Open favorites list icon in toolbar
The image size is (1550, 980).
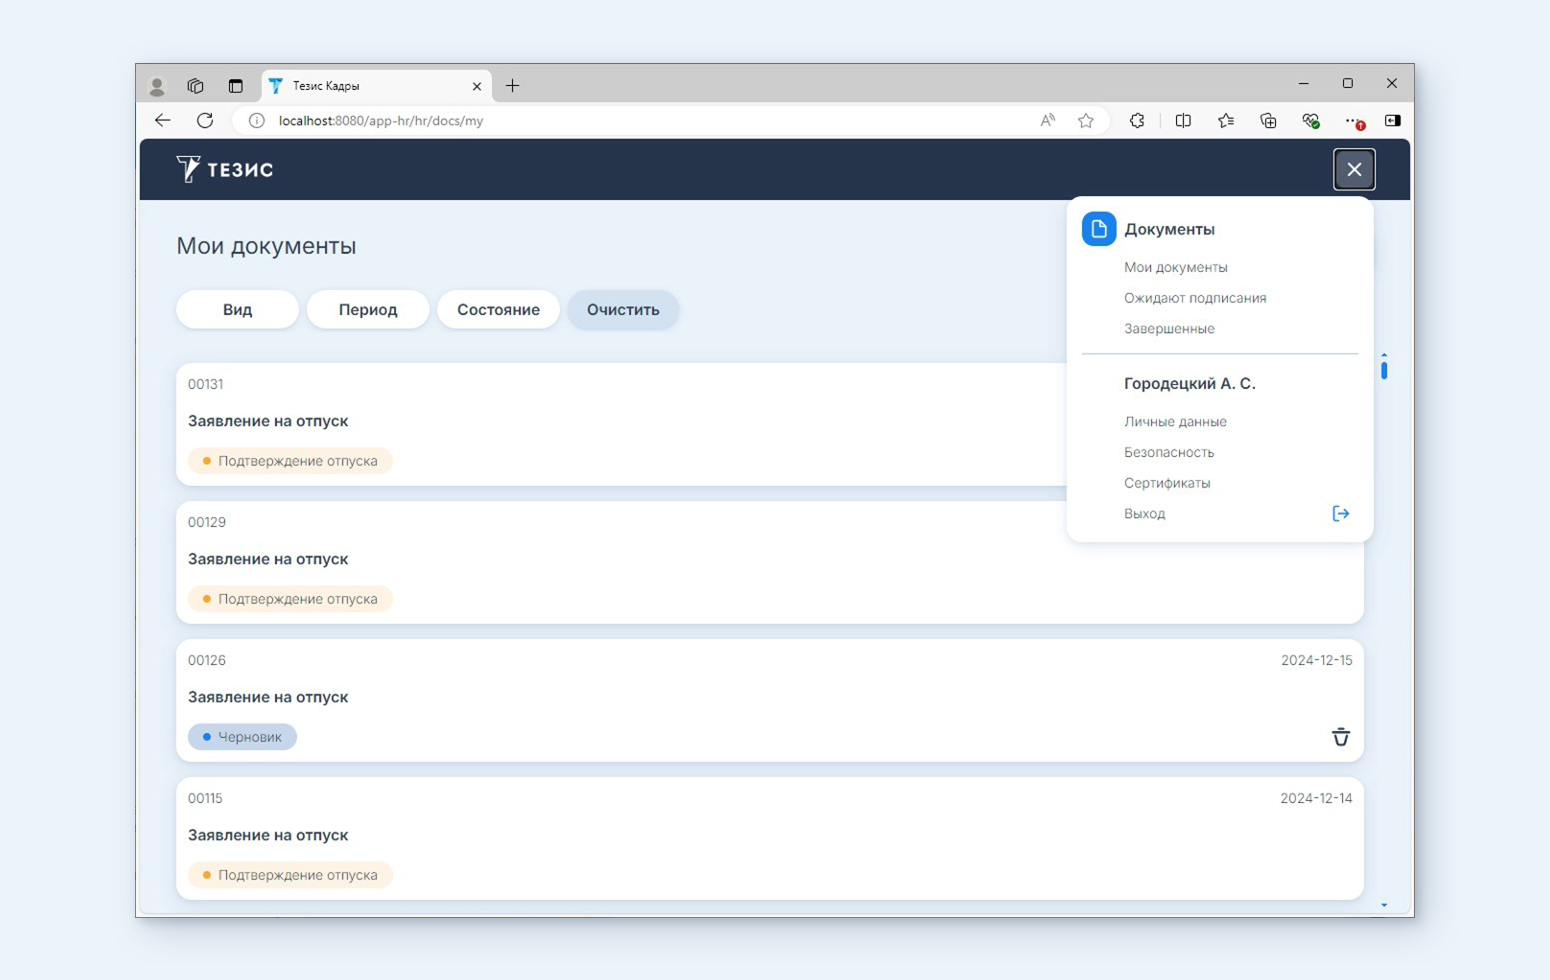click(1226, 121)
